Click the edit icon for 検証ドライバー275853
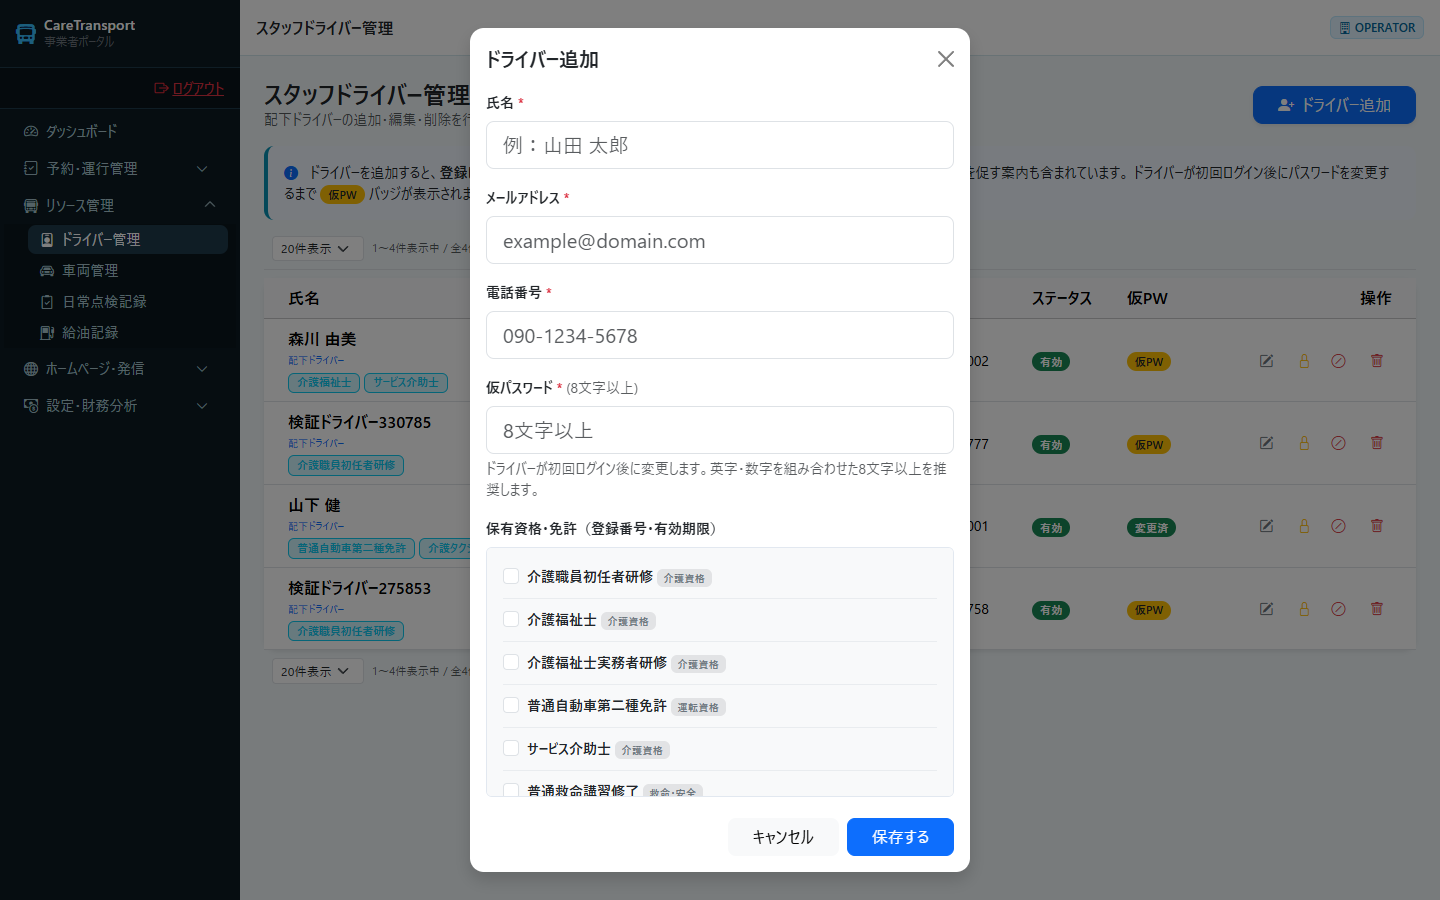Screen dimensions: 1440x900 point(1266,608)
